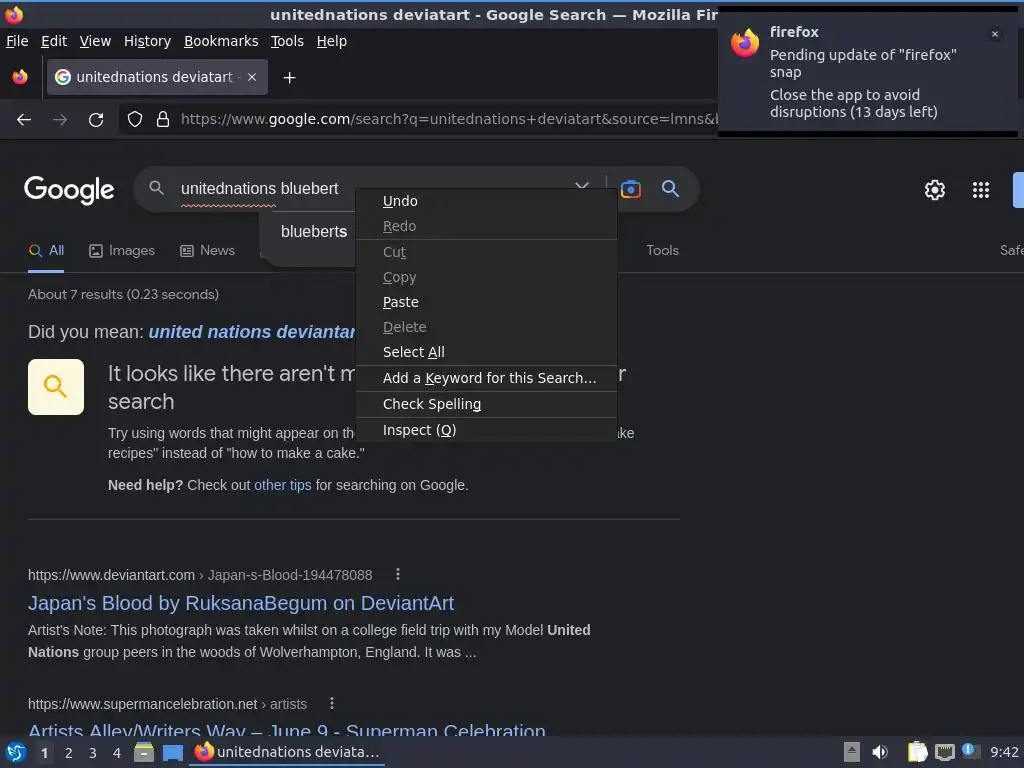Switch to virtual desktop 4

point(116,753)
